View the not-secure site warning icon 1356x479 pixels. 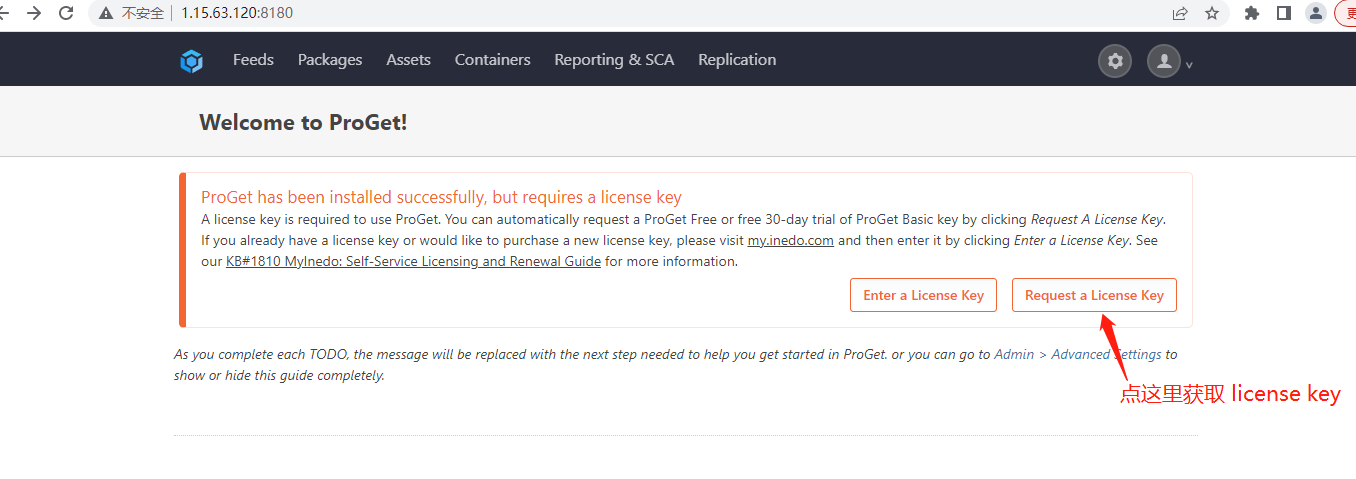pyautogui.click(x=106, y=13)
